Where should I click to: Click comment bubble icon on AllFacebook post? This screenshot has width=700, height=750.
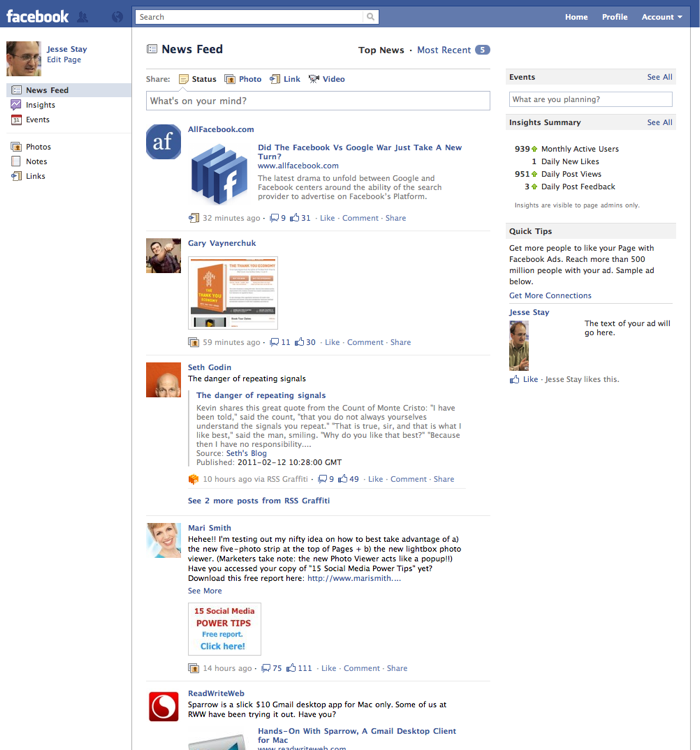274,218
